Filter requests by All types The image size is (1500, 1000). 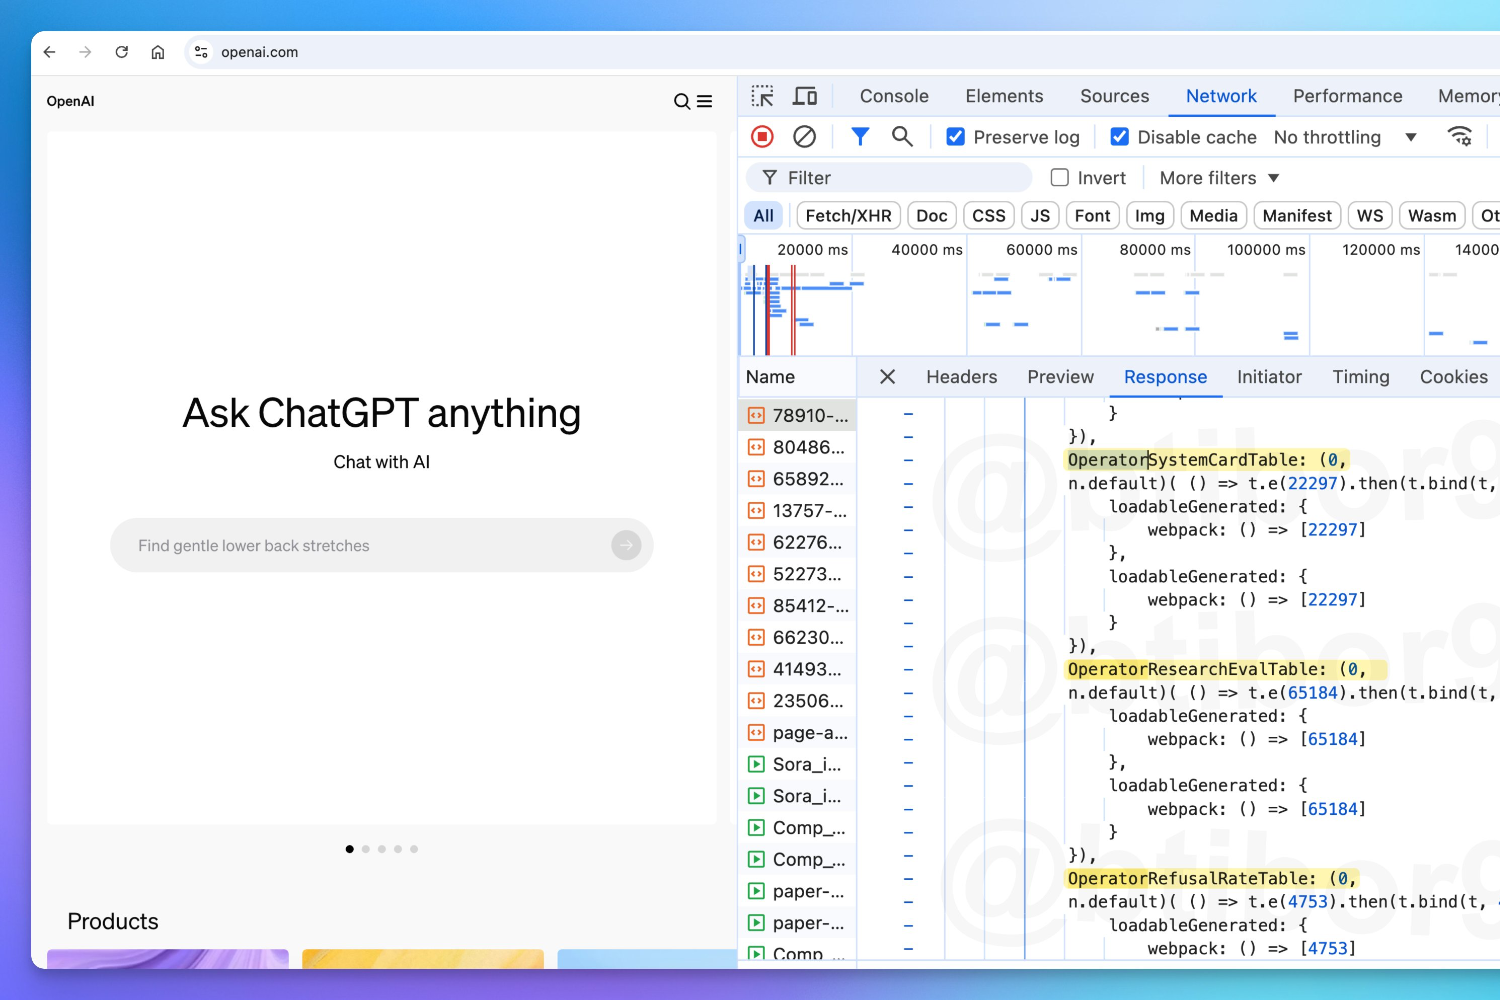pos(764,216)
